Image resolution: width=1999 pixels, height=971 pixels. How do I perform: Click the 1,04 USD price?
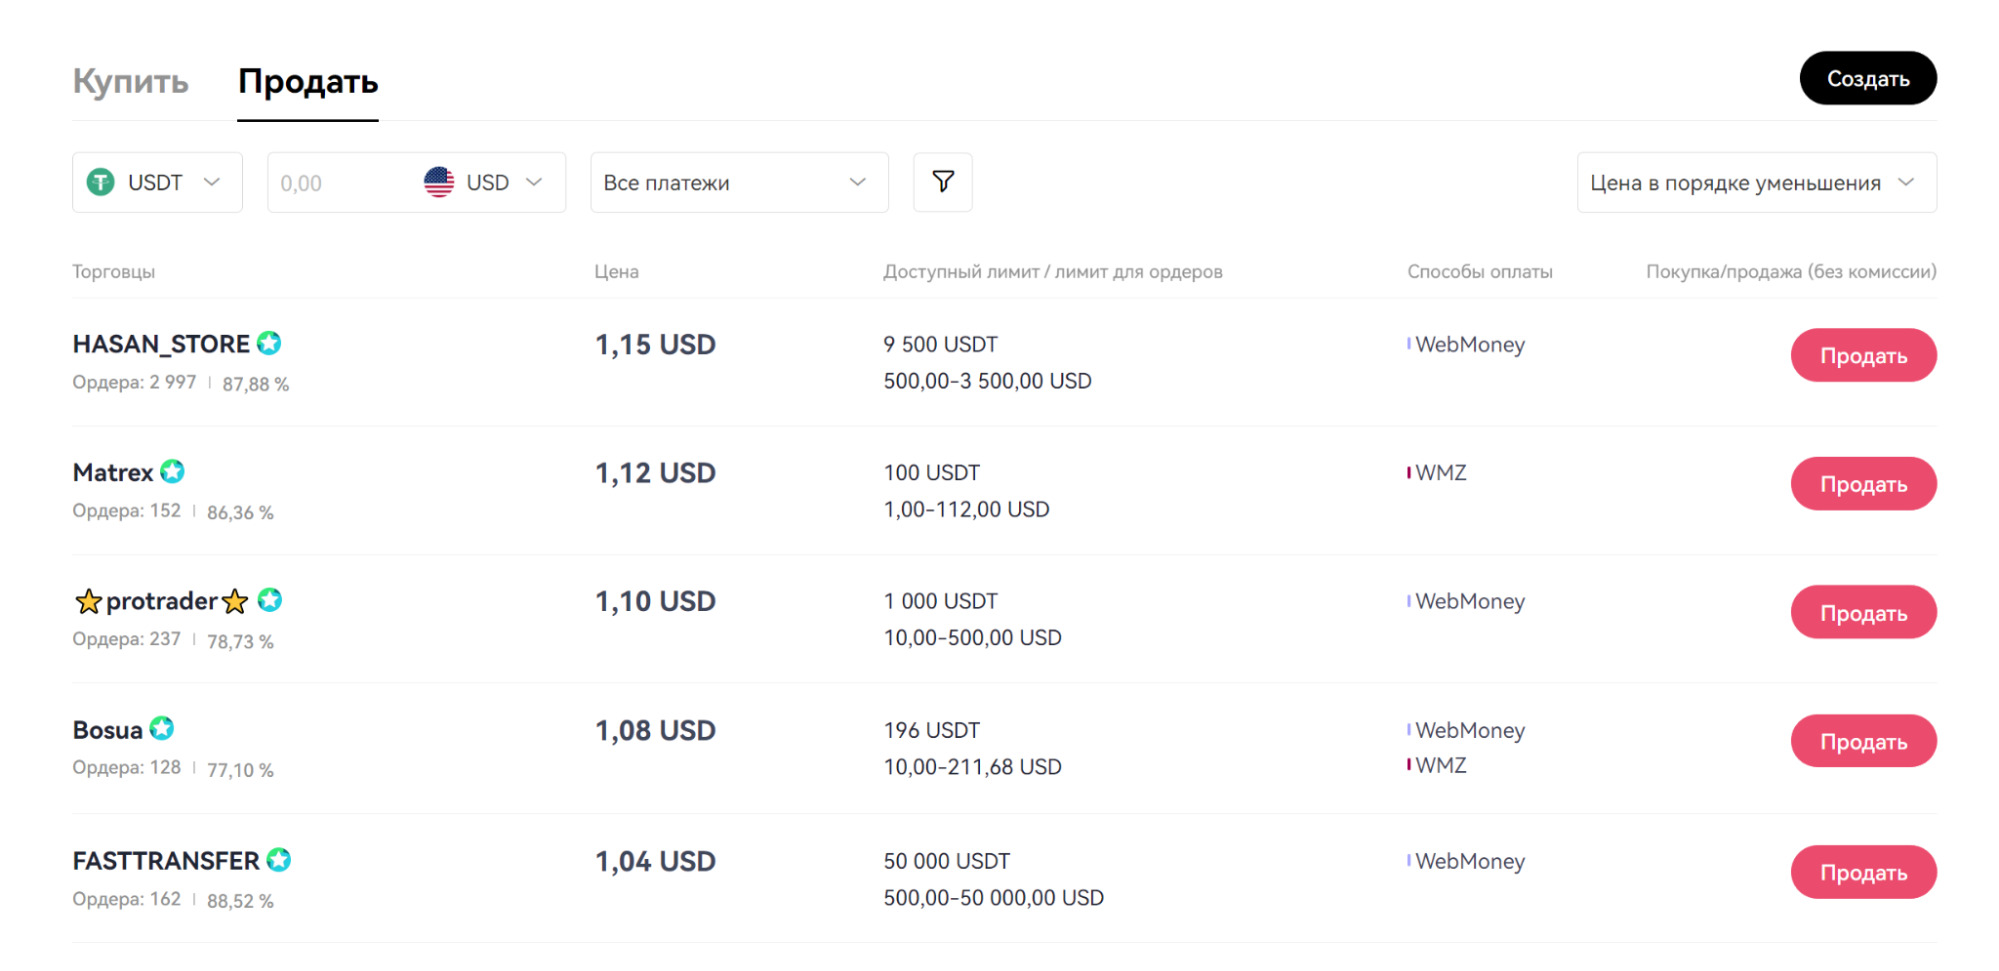[655, 861]
